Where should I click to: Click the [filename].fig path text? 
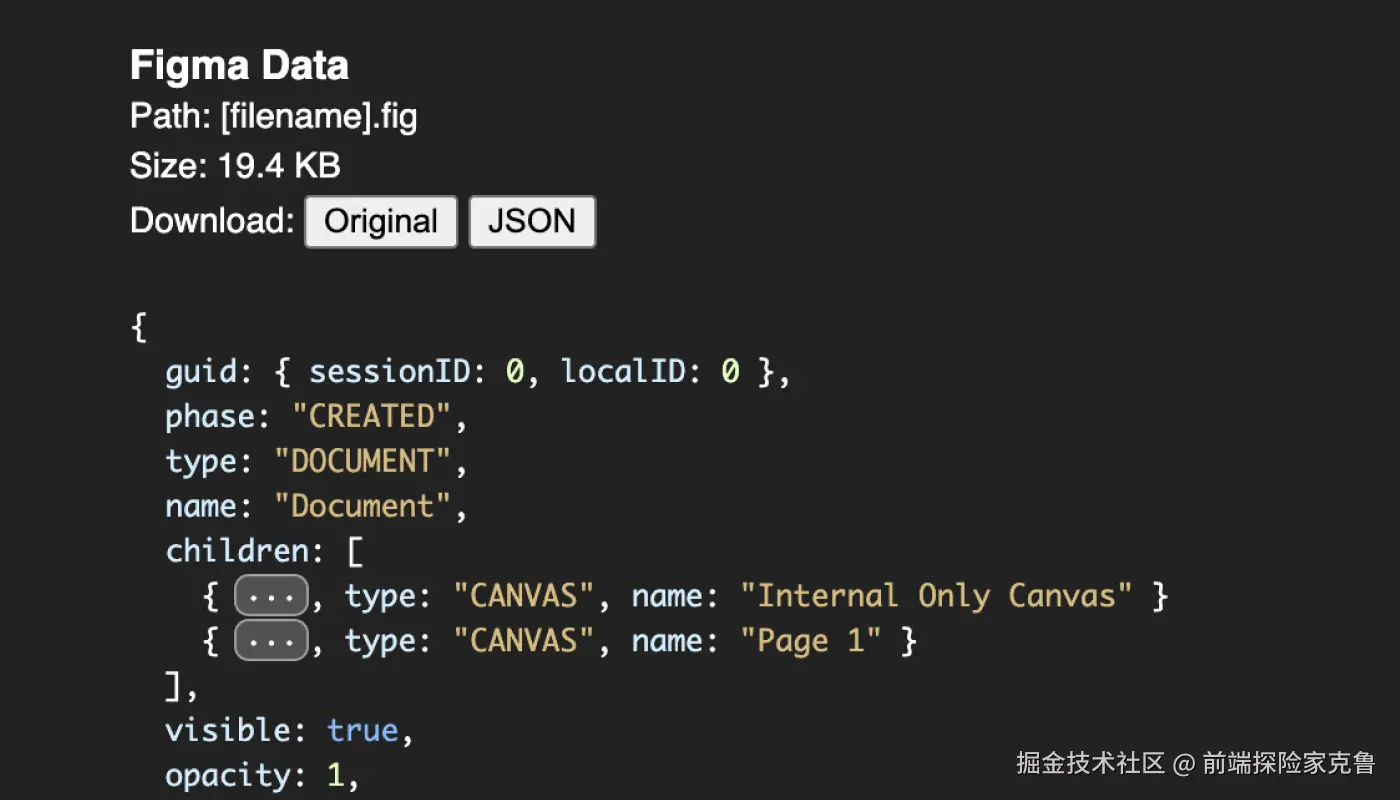(x=319, y=117)
